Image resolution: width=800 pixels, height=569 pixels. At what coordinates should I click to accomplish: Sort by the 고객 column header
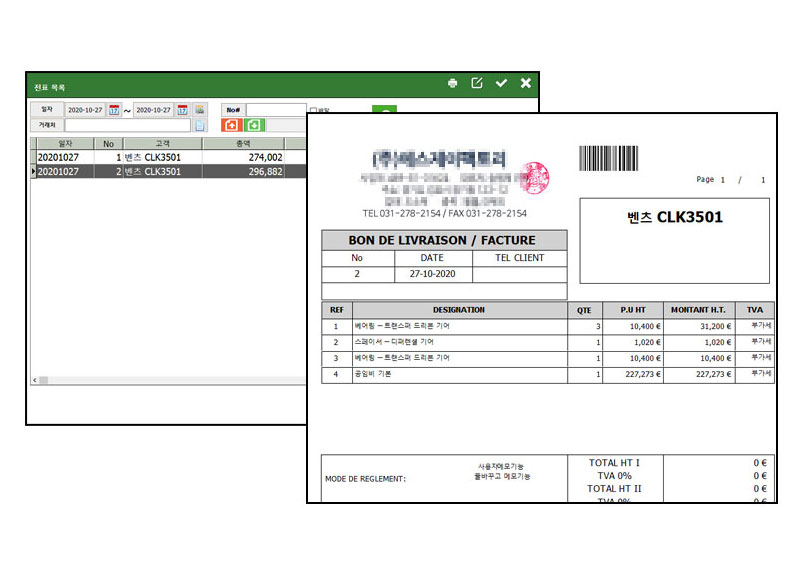(162, 144)
